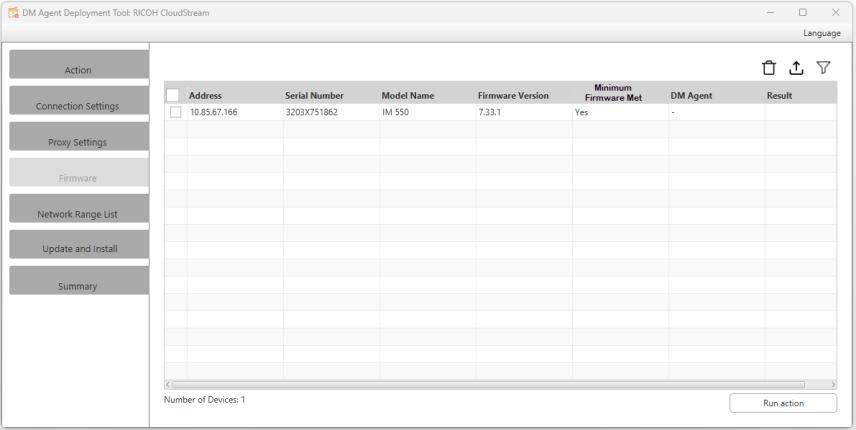This screenshot has width=856, height=430.
Task: Click the scrollbar right arrow
Action: (x=833, y=384)
